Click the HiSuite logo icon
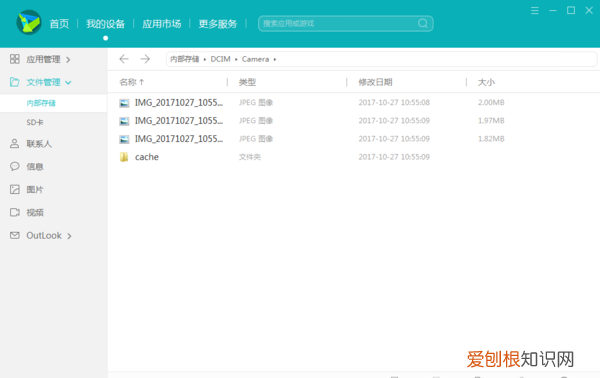Screen dimensions: 600x378 click(29, 22)
